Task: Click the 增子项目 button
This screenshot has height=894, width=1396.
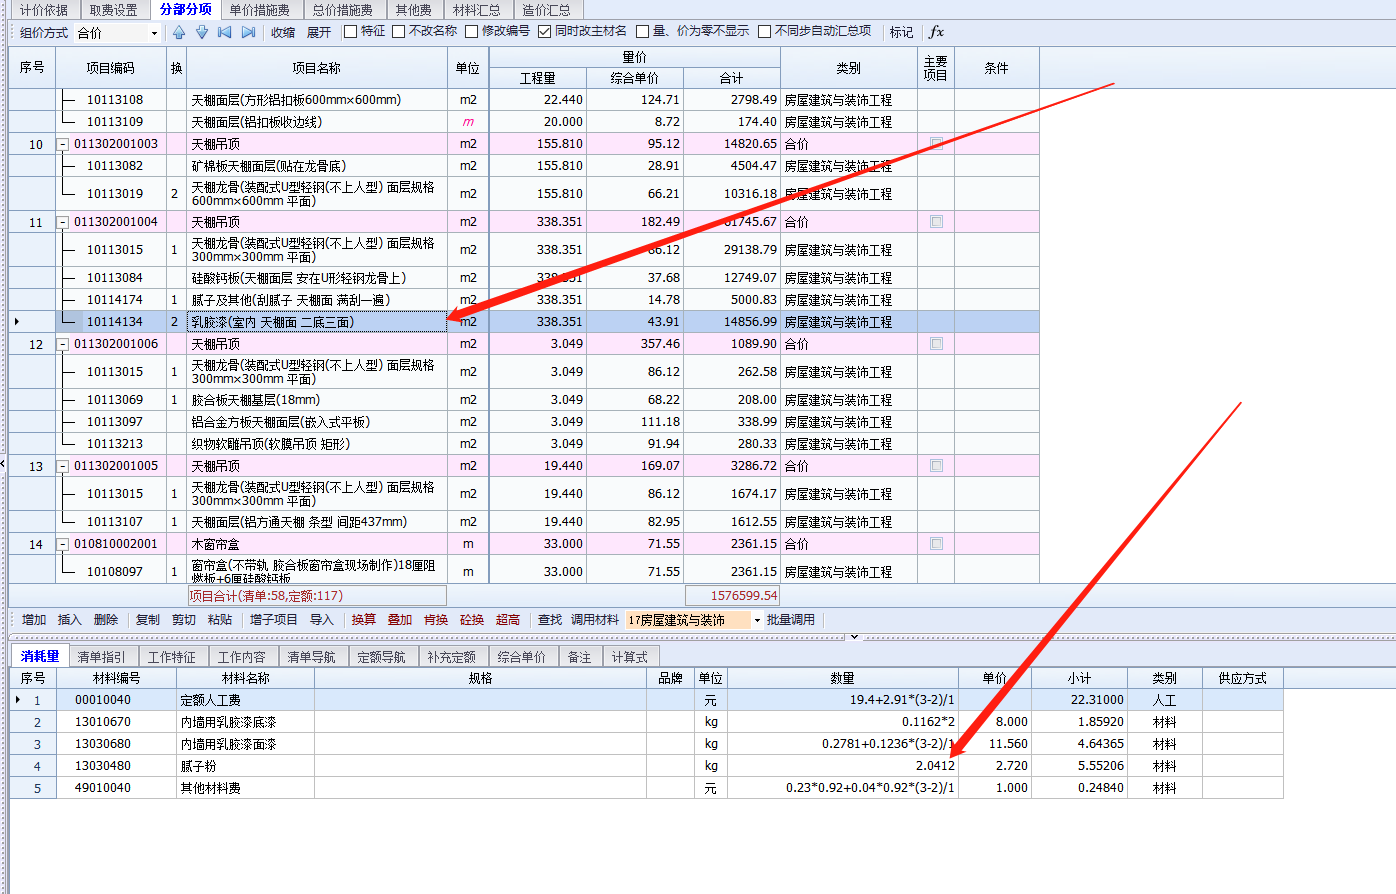Action: [x=274, y=620]
